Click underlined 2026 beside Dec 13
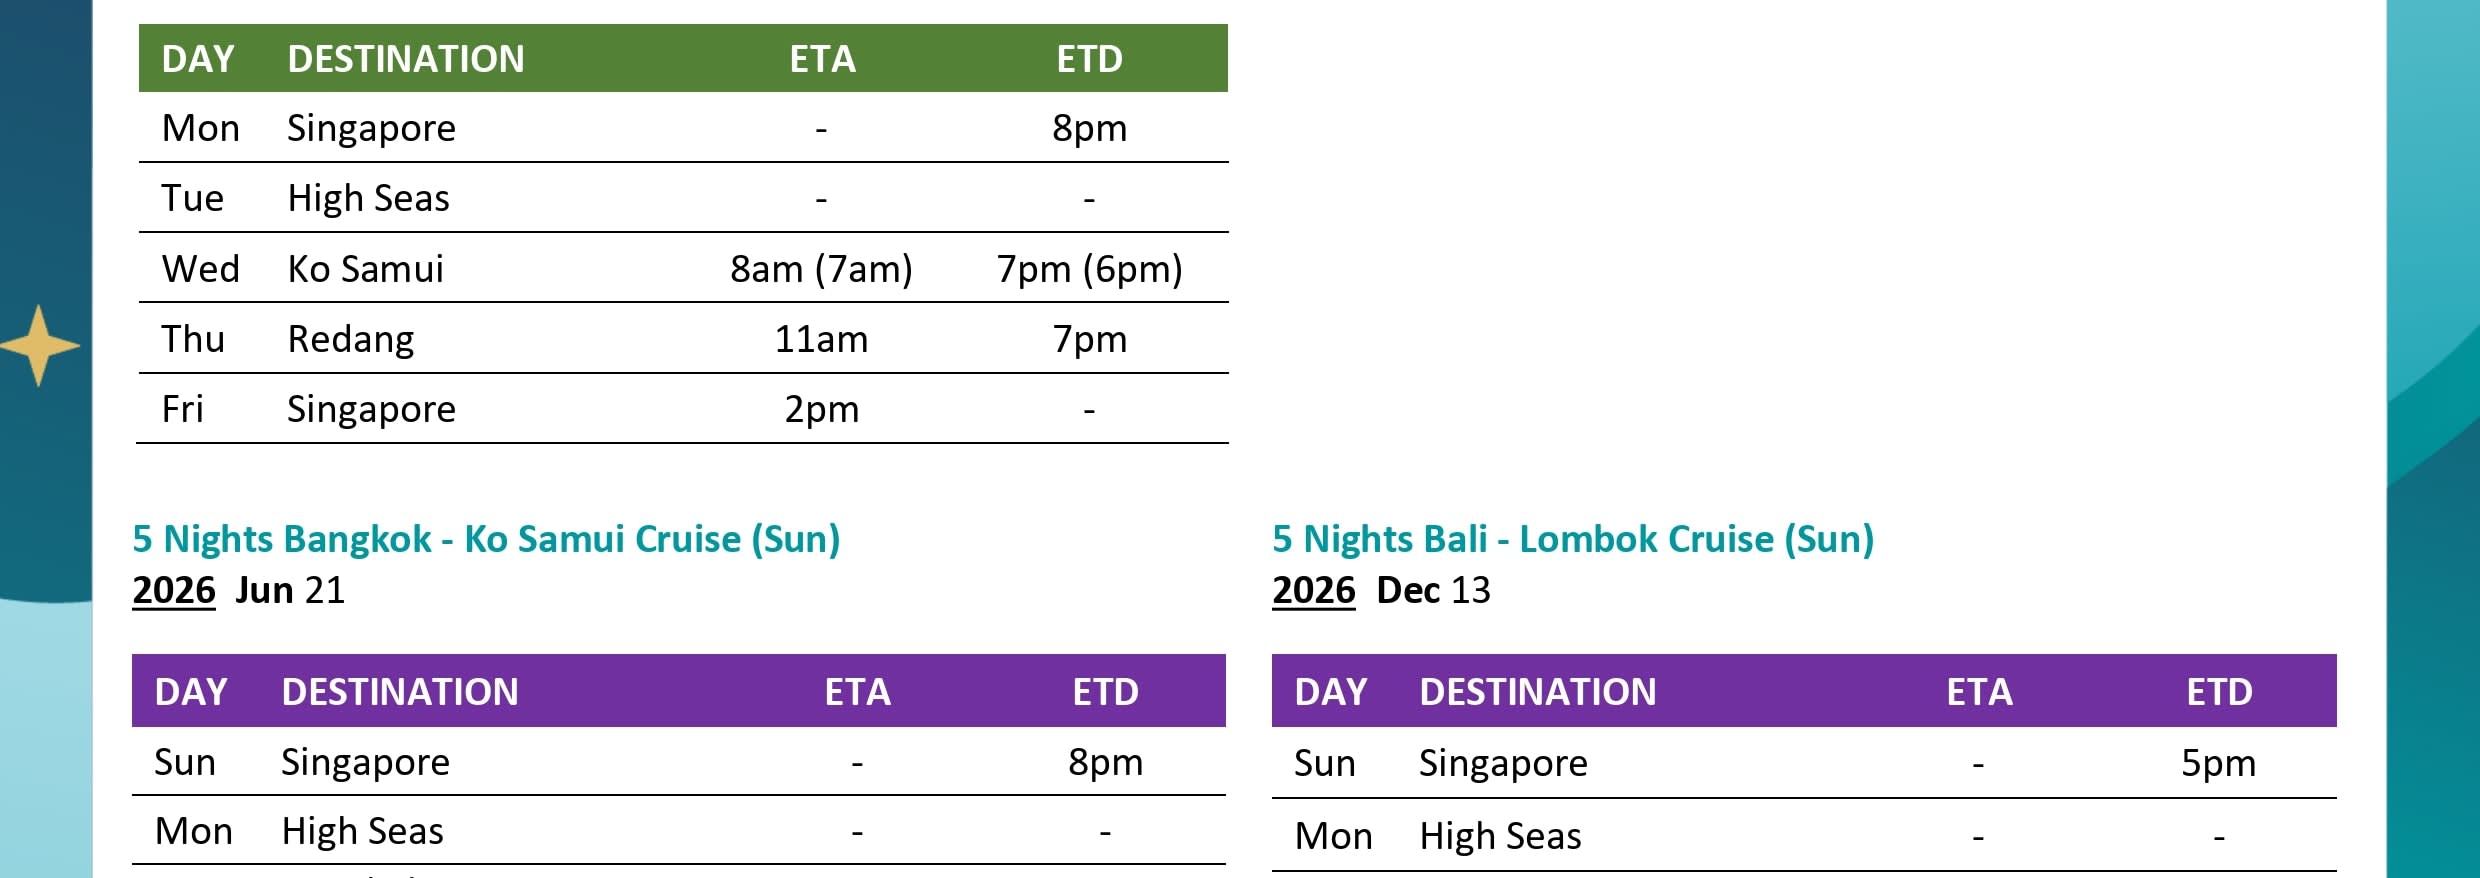The image size is (2480, 878). (x=1313, y=590)
